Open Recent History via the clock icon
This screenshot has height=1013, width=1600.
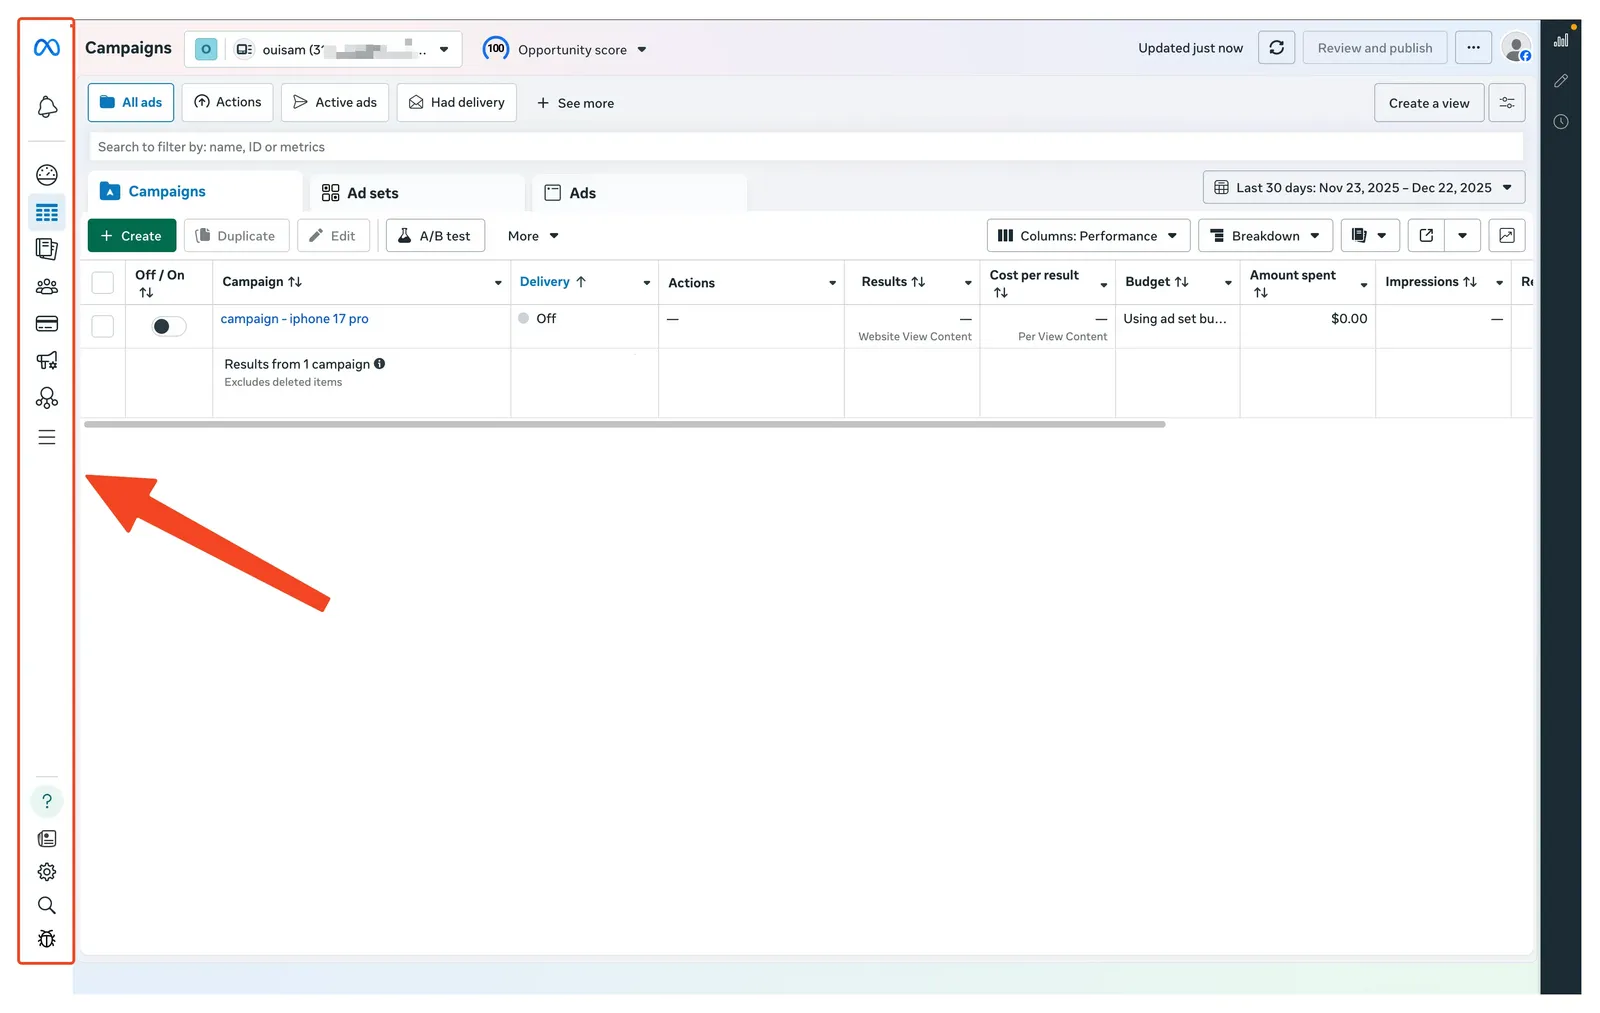point(1561,122)
